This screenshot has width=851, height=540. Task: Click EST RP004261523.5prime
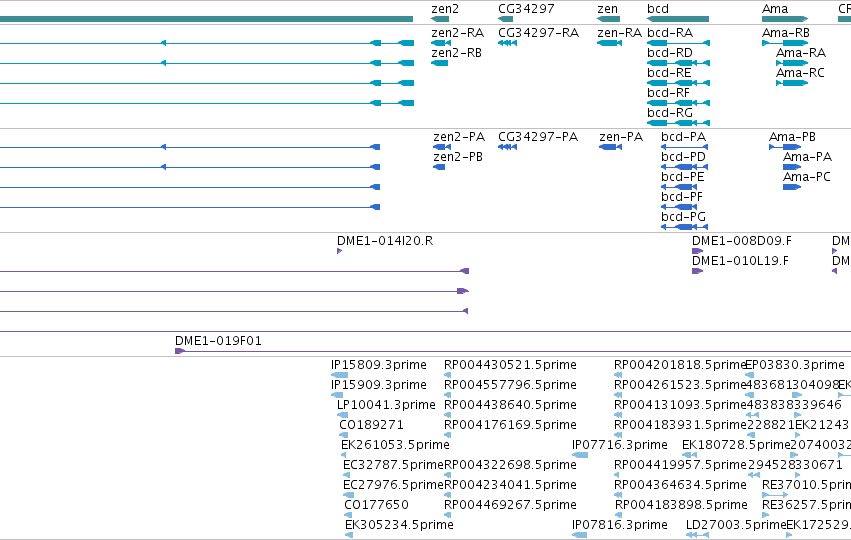(x=680, y=385)
